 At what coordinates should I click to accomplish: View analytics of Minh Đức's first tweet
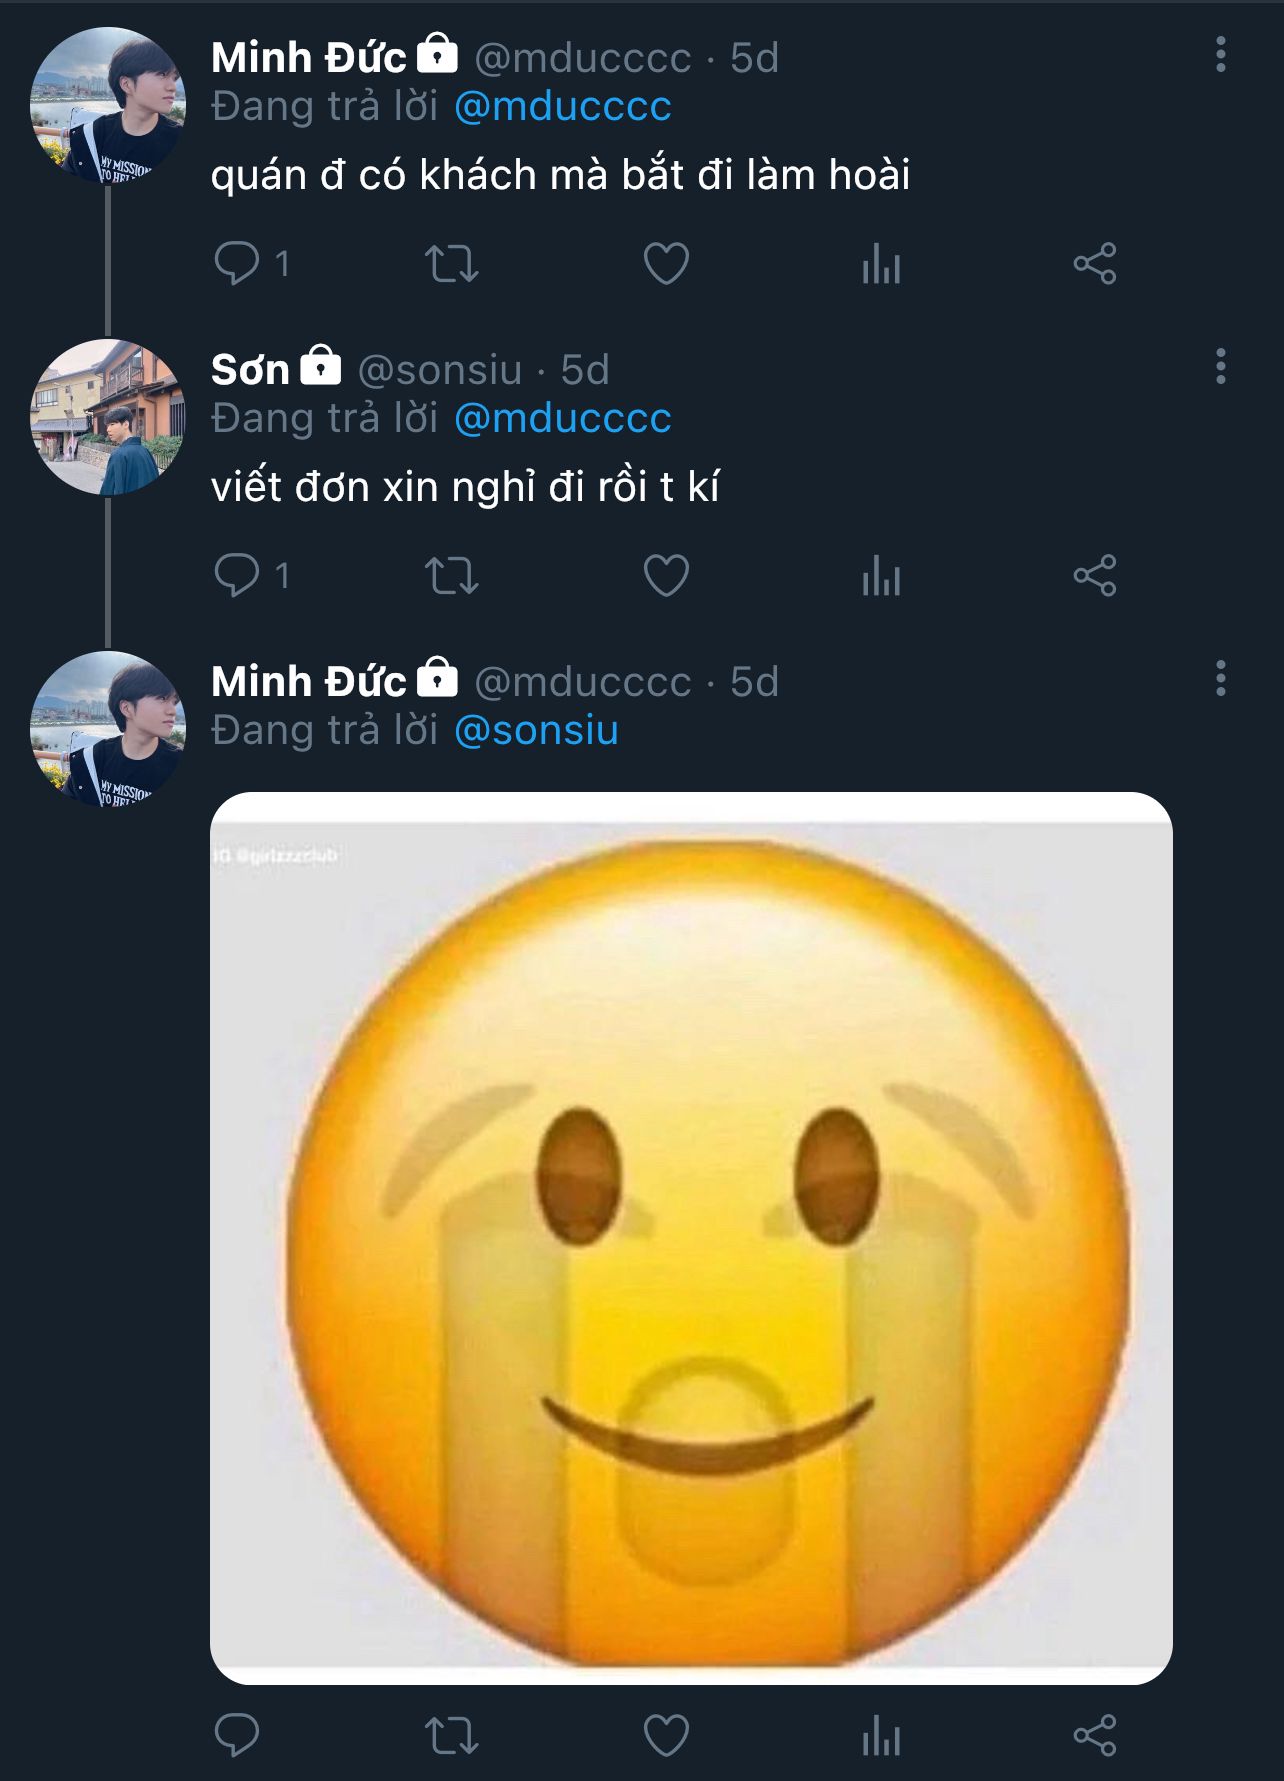pyautogui.click(x=881, y=264)
